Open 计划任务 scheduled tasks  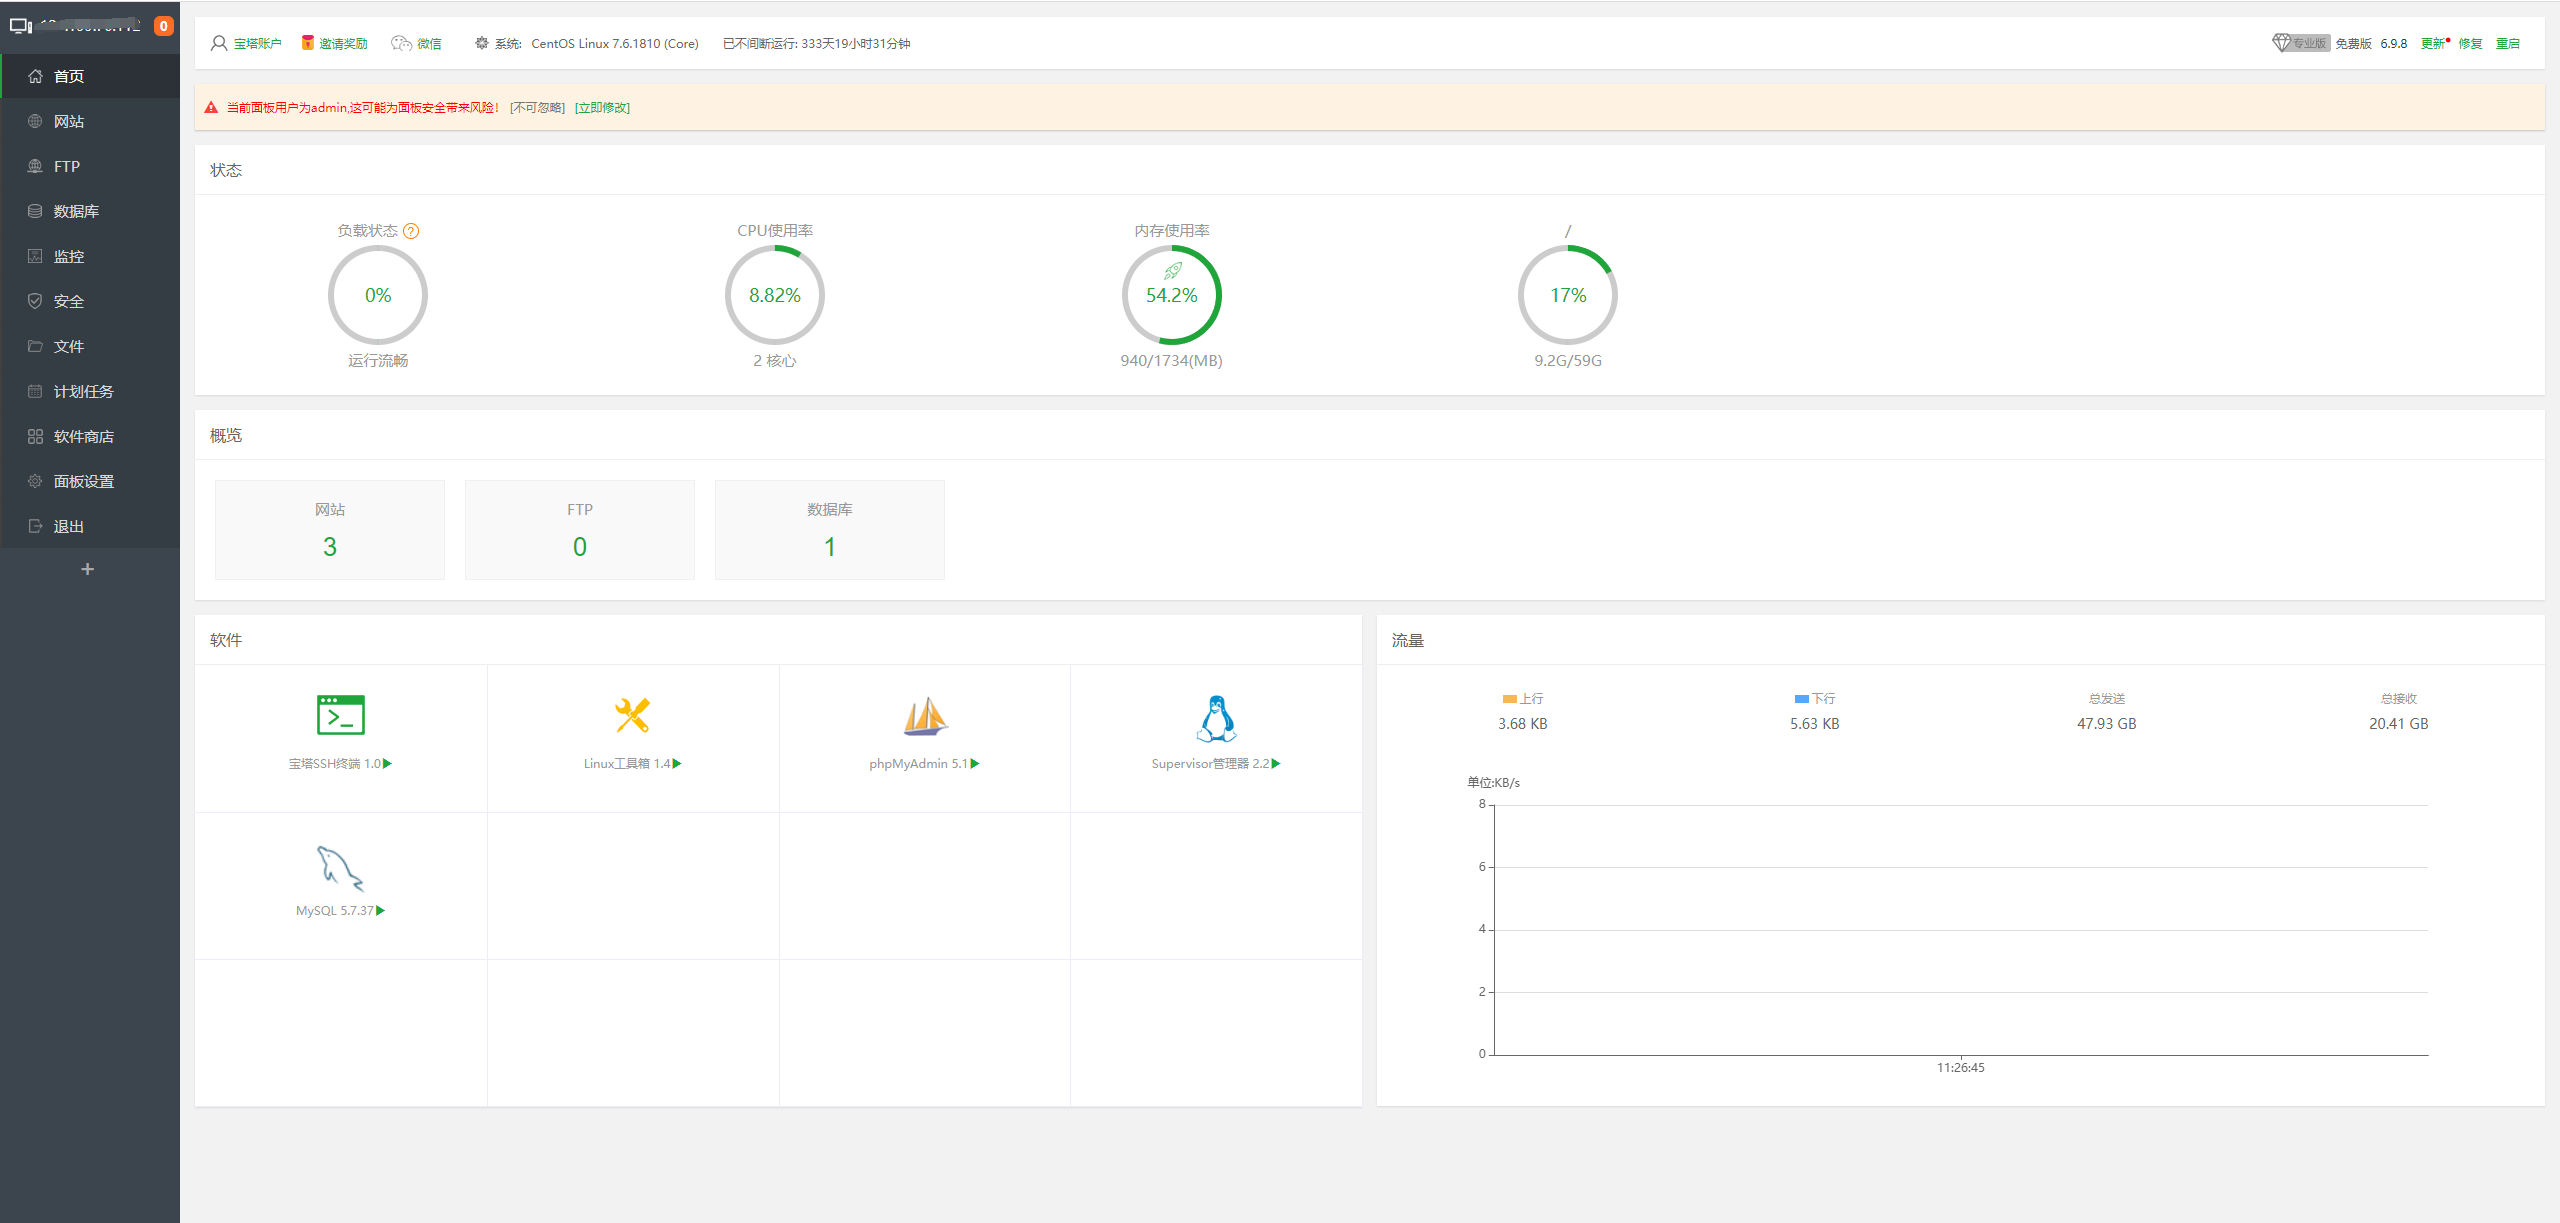pos(90,391)
